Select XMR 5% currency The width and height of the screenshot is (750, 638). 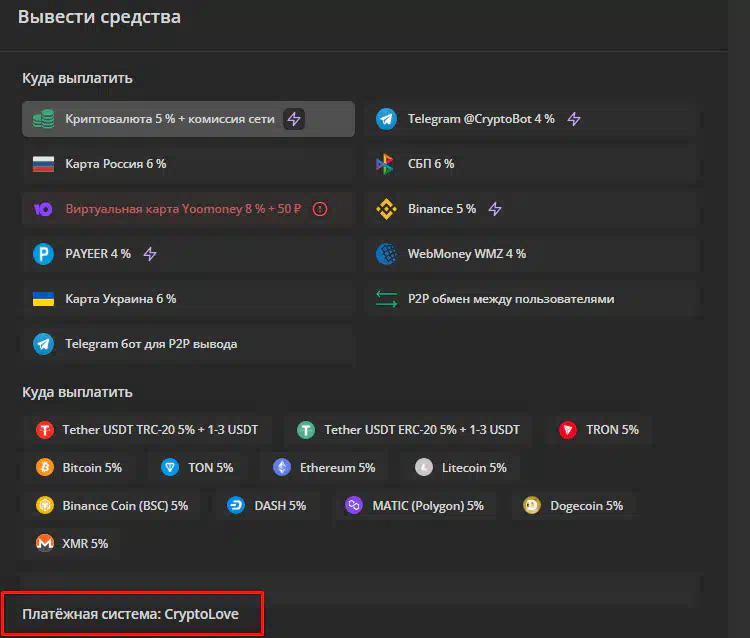[x=72, y=543]
